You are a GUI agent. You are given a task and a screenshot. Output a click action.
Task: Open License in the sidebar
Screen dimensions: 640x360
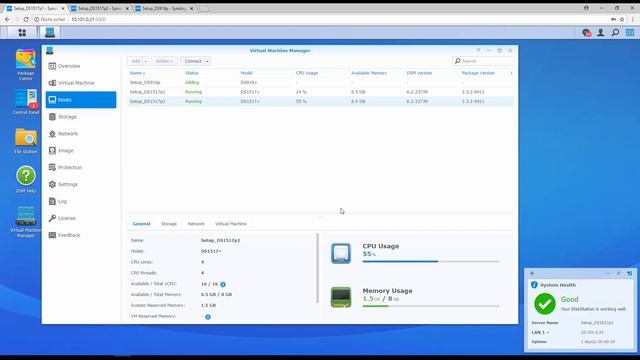(81, 218)
